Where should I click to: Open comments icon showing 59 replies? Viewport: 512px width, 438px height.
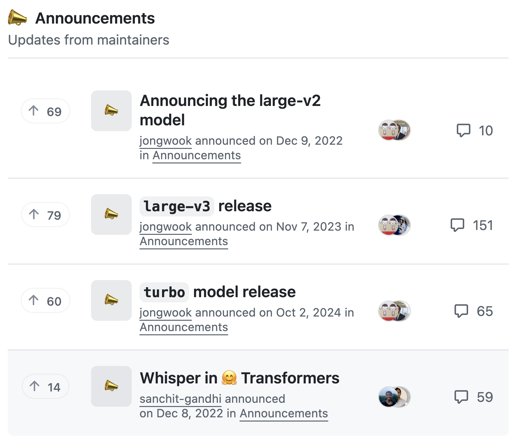point(461,397)
